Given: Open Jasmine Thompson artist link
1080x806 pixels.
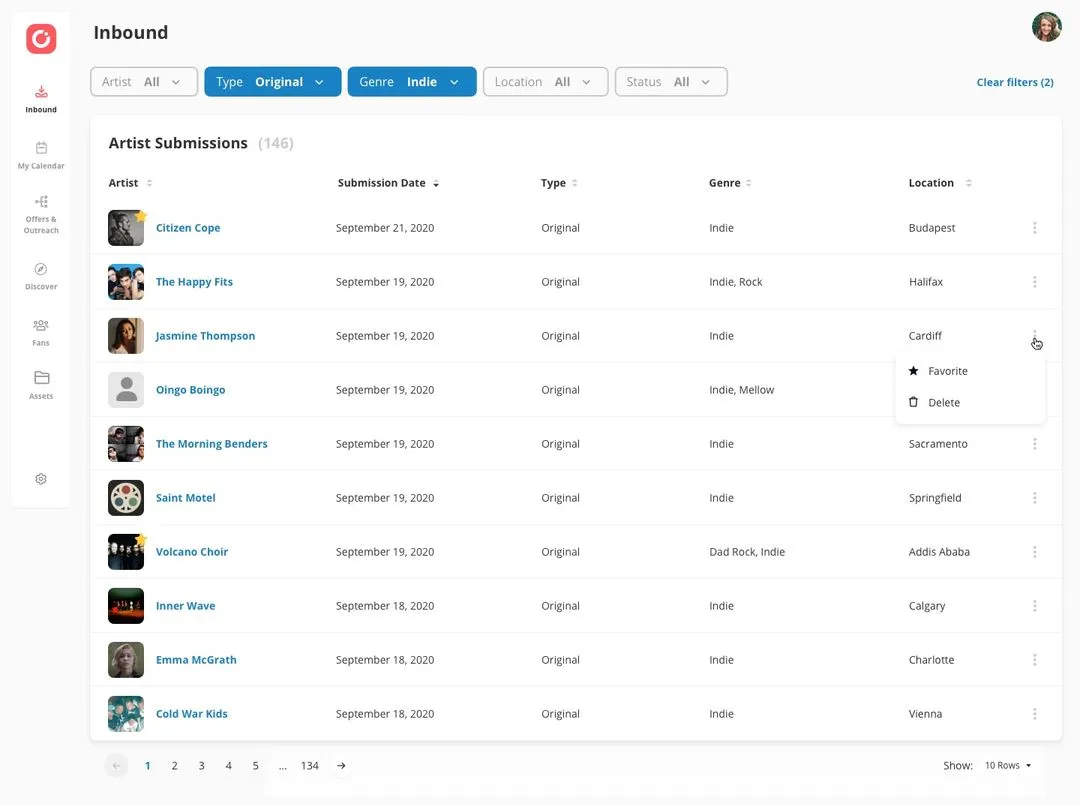Looking at the screenshot, I should (x=205, y=335).
